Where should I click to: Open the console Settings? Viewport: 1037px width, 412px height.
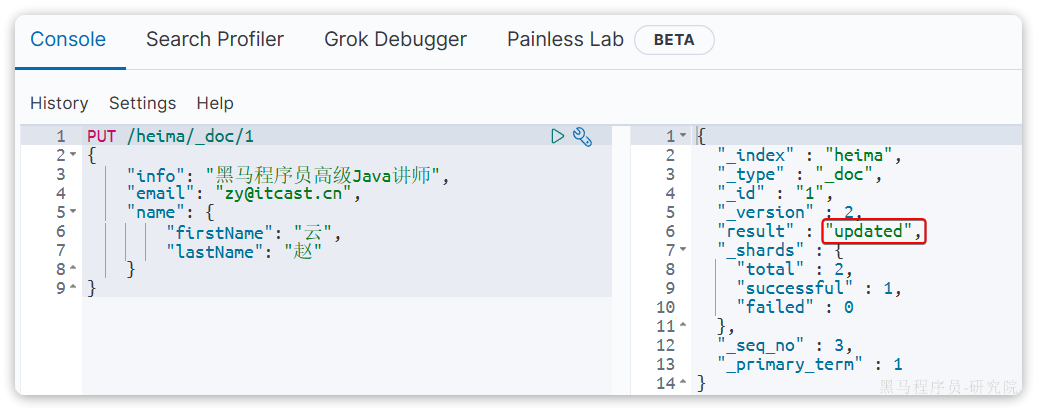(142, 103)
